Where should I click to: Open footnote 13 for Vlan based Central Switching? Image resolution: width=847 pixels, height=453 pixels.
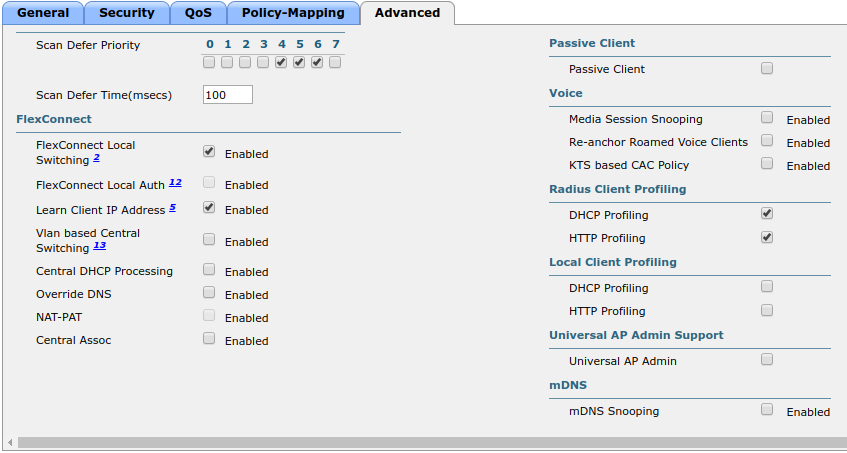point(99,246)
